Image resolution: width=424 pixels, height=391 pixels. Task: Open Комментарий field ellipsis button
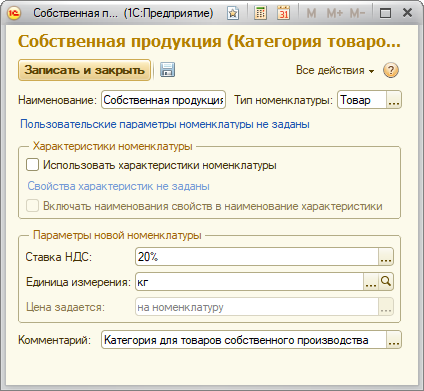[x=394, y=340]
